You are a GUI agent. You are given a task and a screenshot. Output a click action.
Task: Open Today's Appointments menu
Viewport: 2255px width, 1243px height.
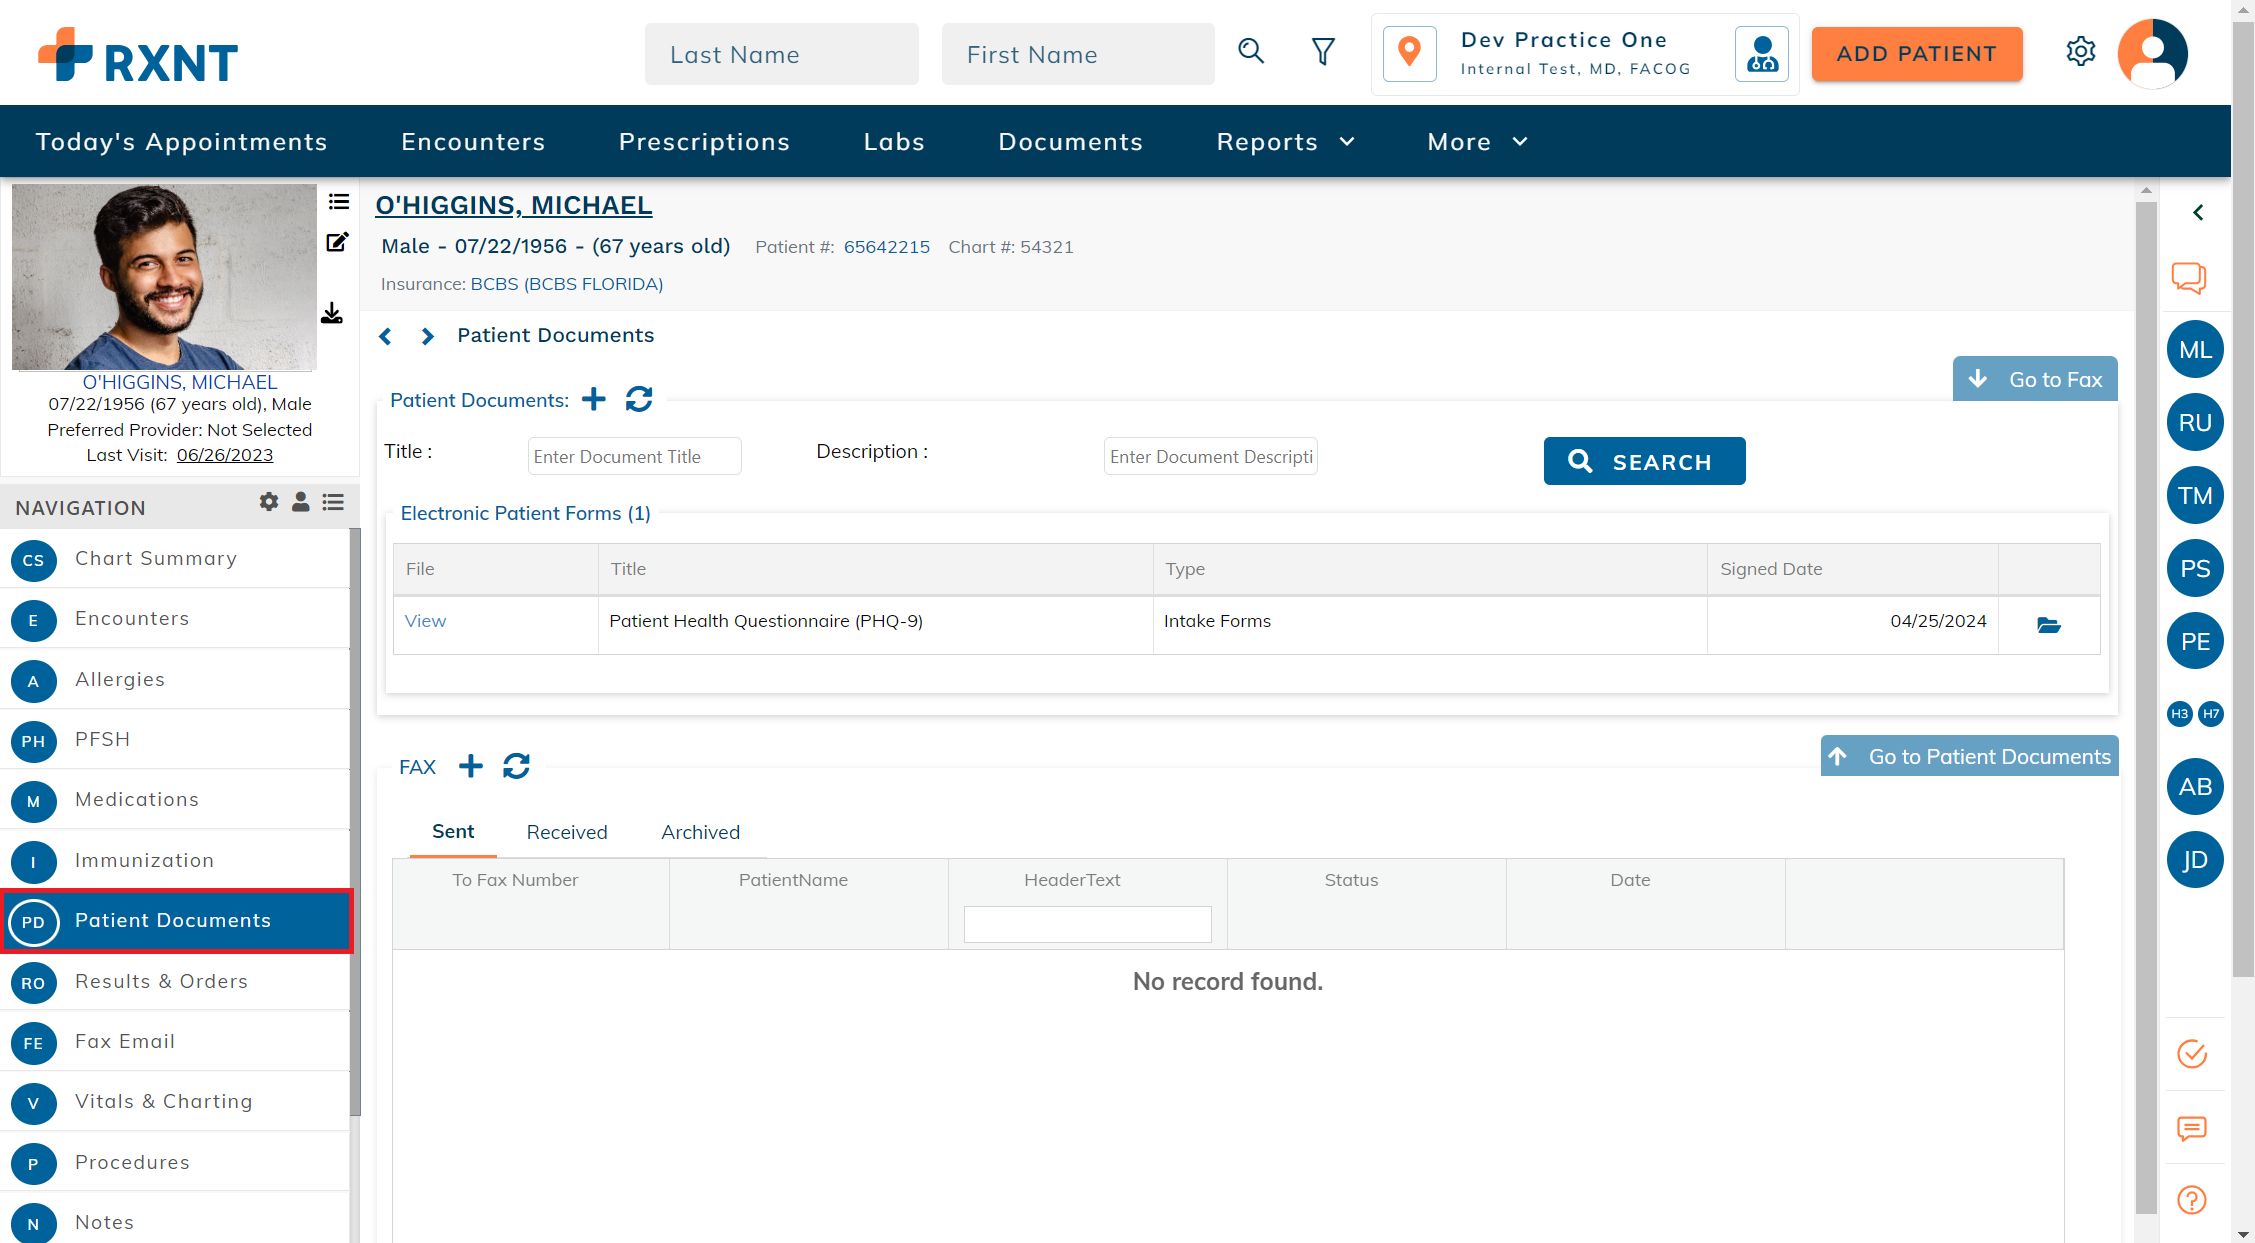tap(182, 142)
